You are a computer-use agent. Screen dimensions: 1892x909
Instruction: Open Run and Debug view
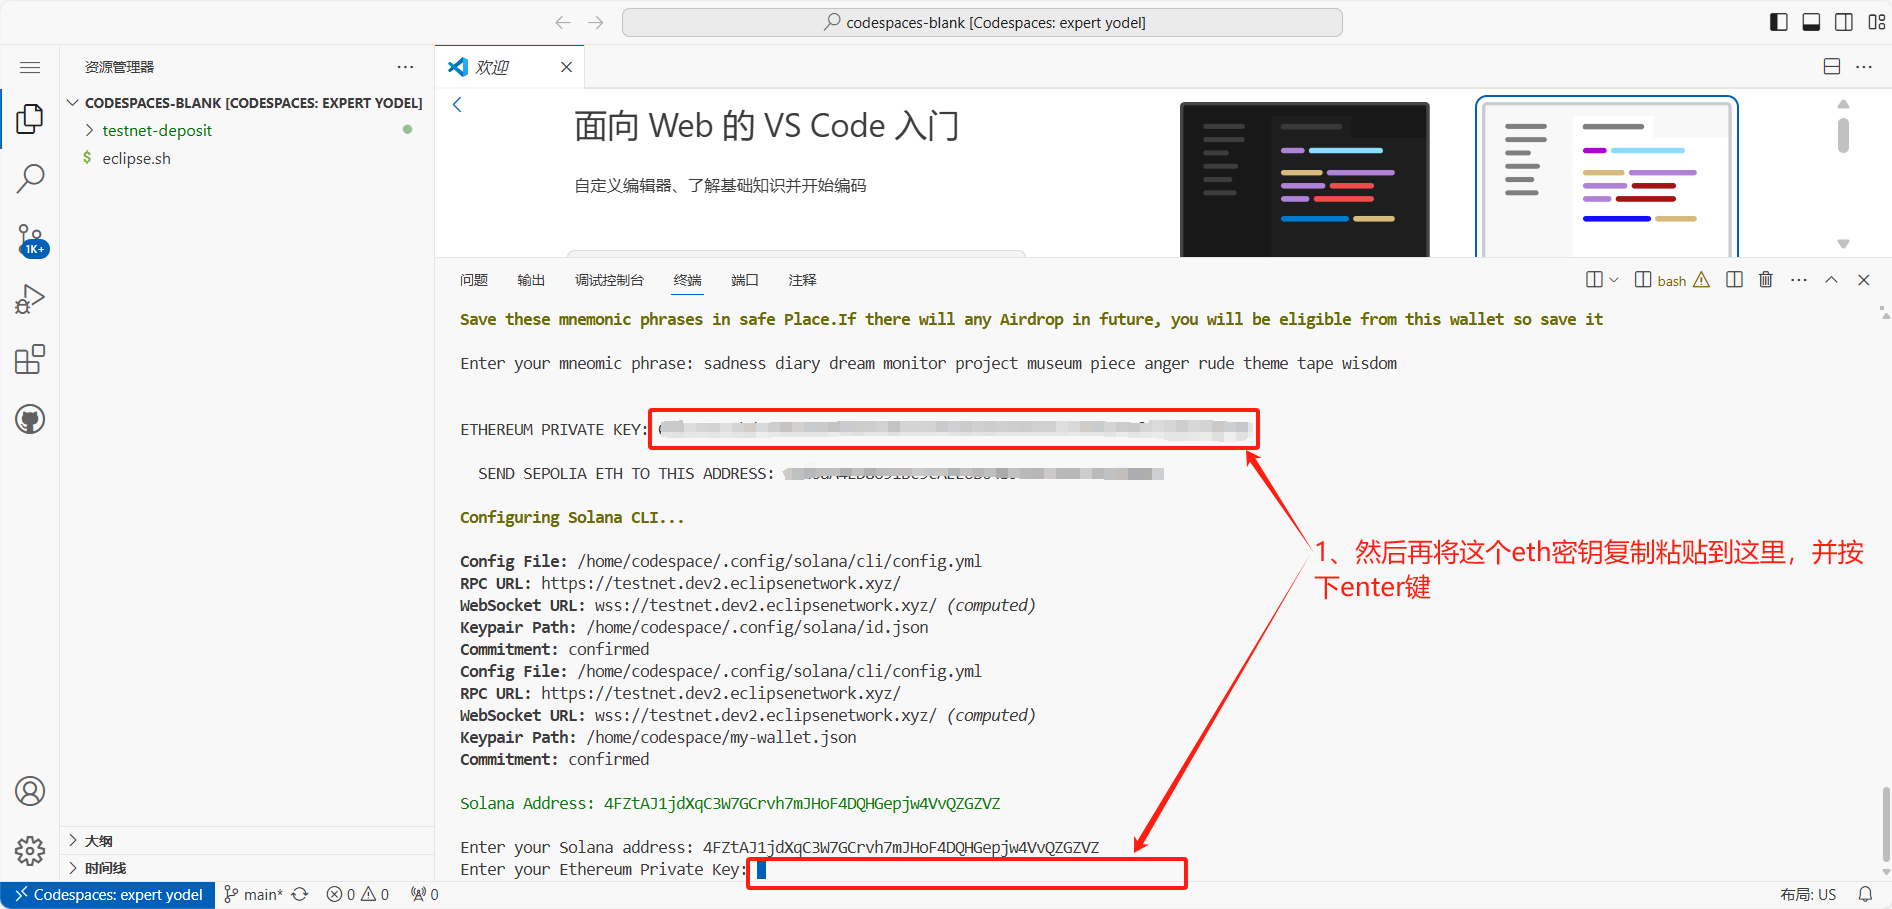pos(30,299)
